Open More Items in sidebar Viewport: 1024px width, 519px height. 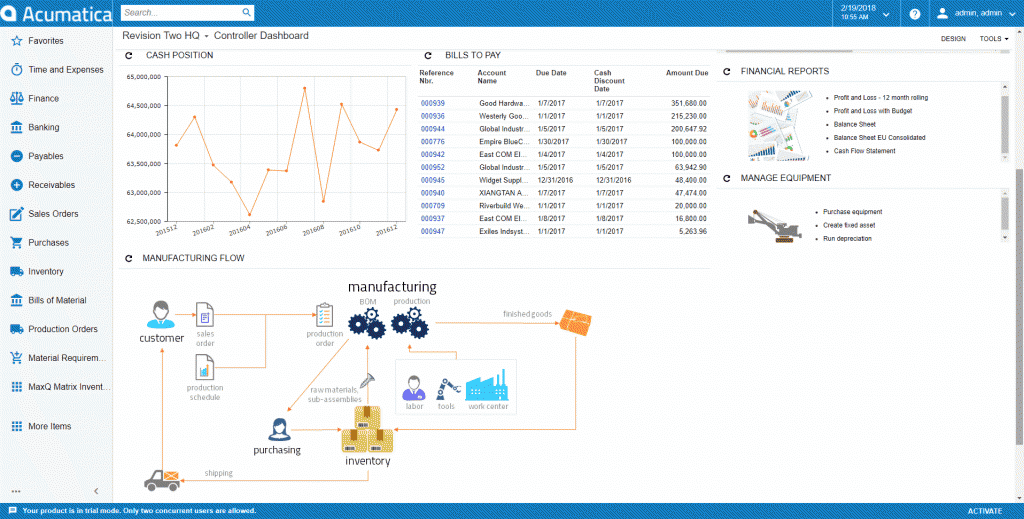click(49, 427)
